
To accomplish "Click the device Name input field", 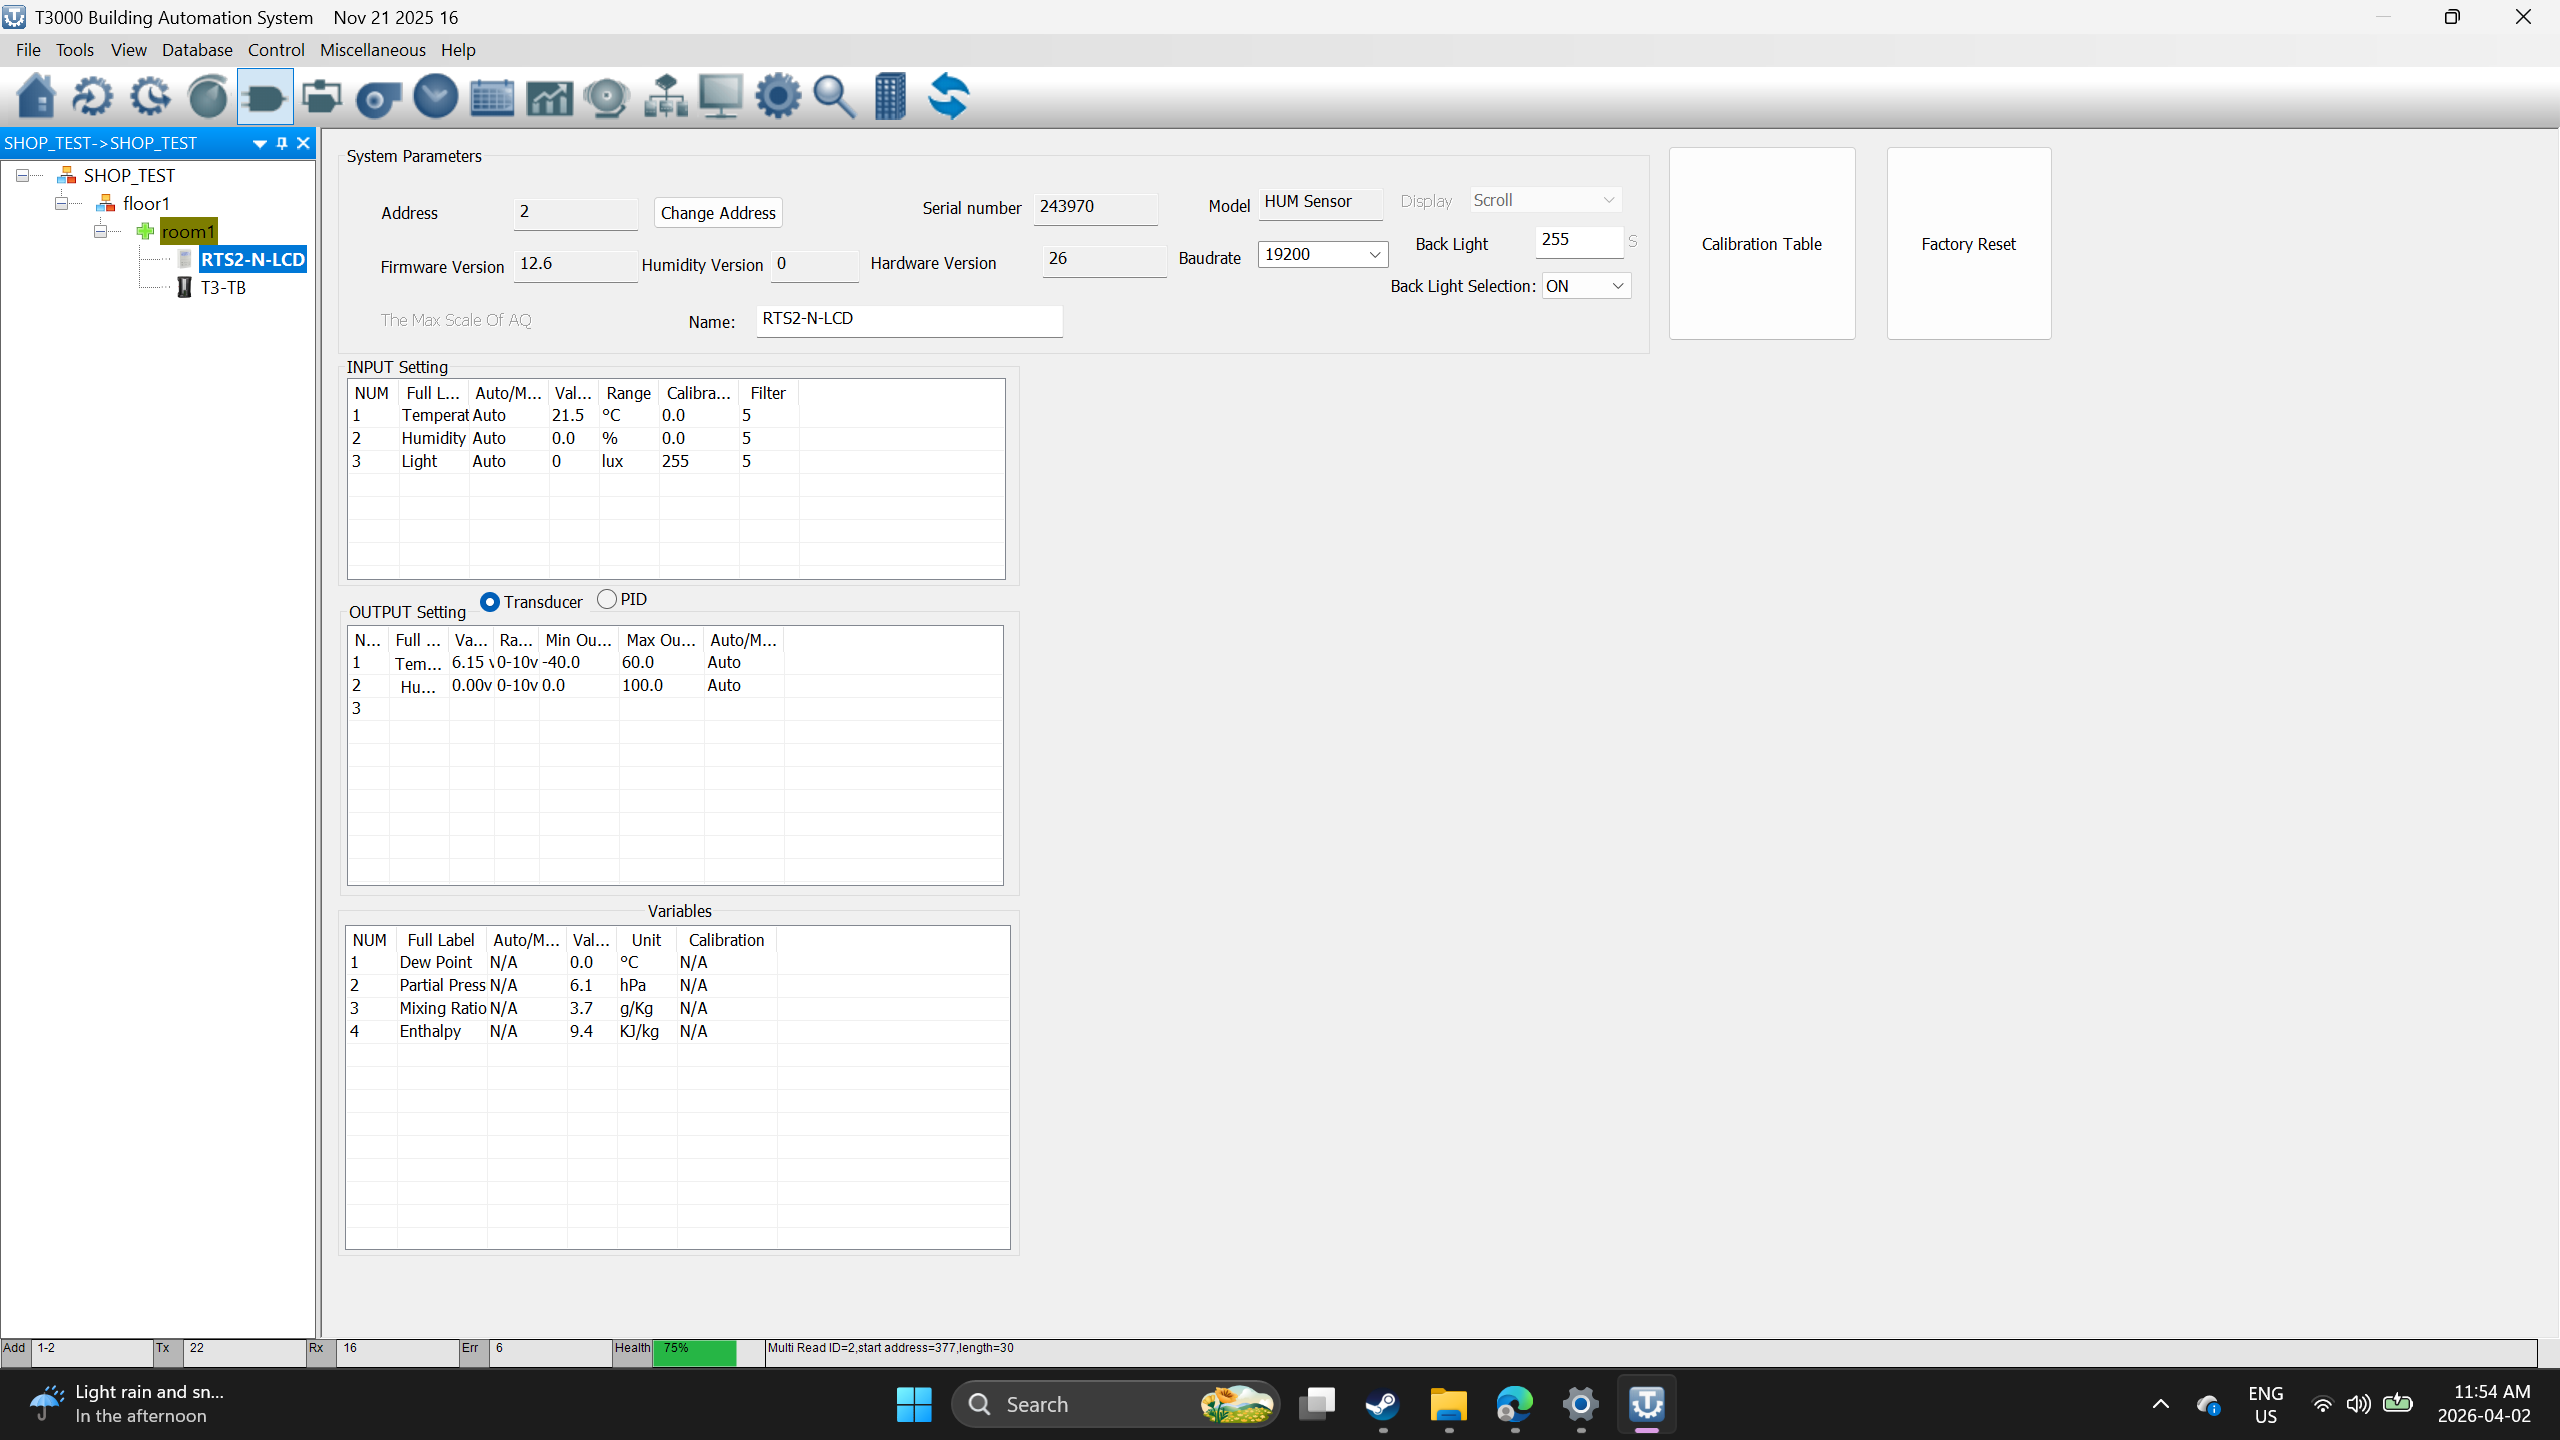I will [x=908, y=320].
